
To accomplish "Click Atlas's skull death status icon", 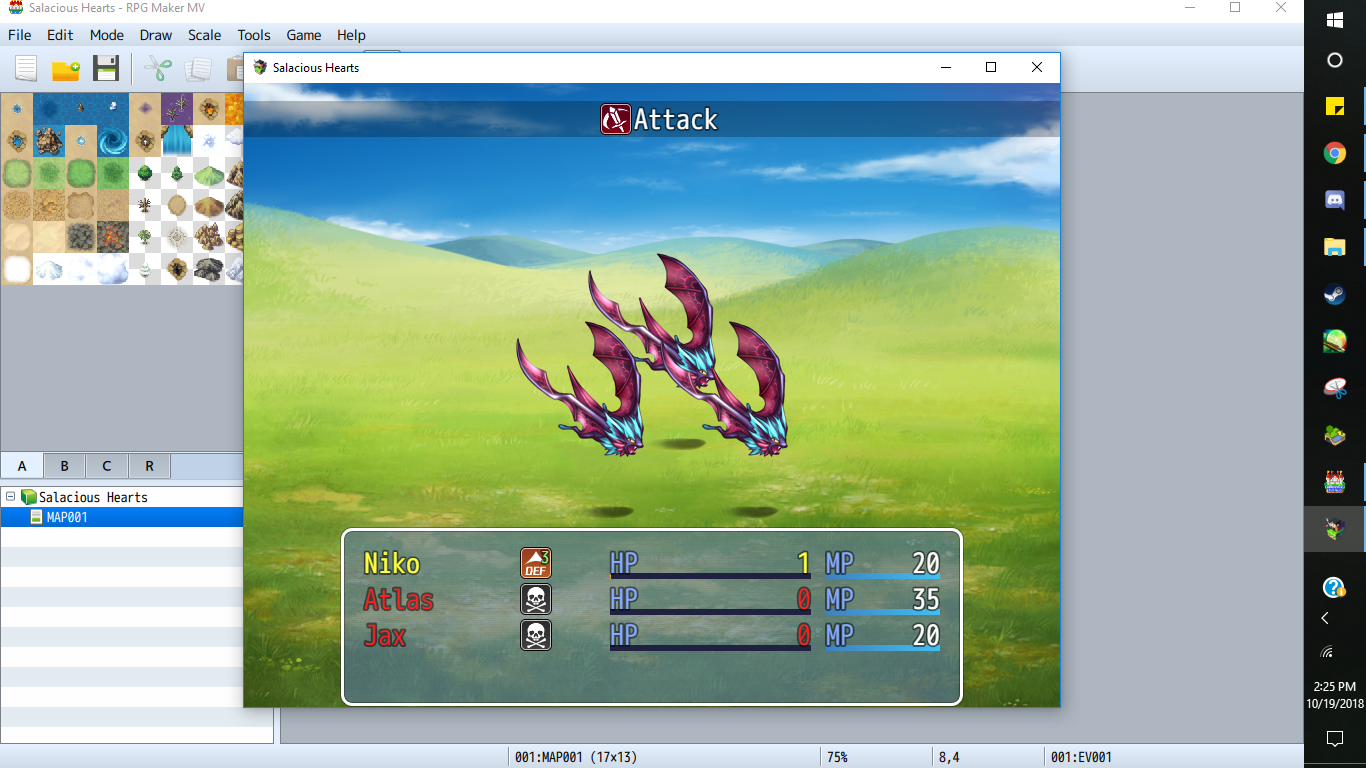I will [x=536, y=599].
